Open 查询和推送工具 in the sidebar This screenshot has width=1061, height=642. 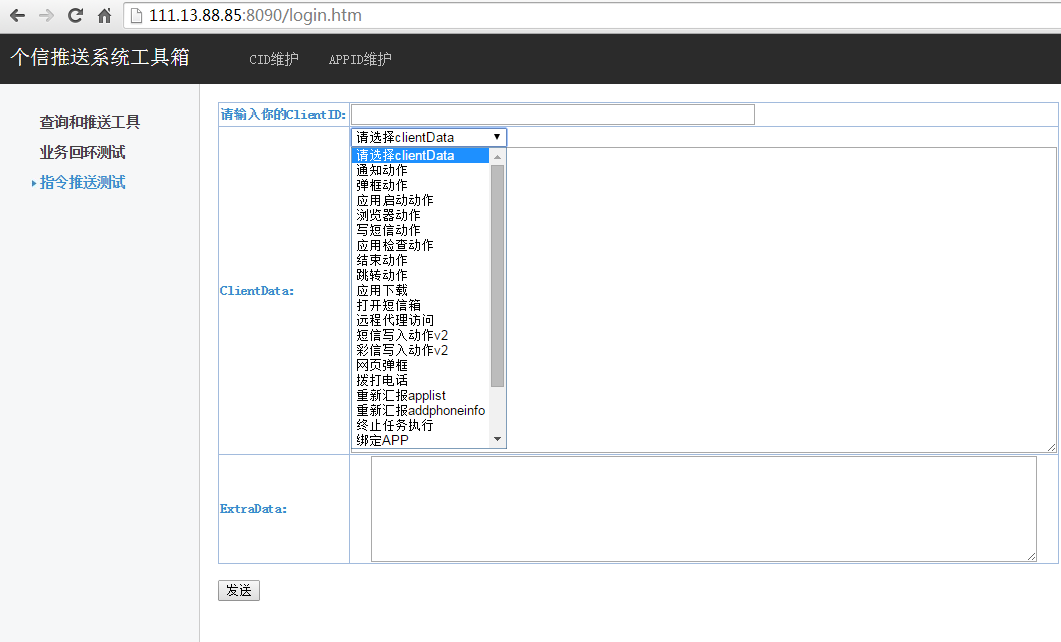(x=90, y=122)
